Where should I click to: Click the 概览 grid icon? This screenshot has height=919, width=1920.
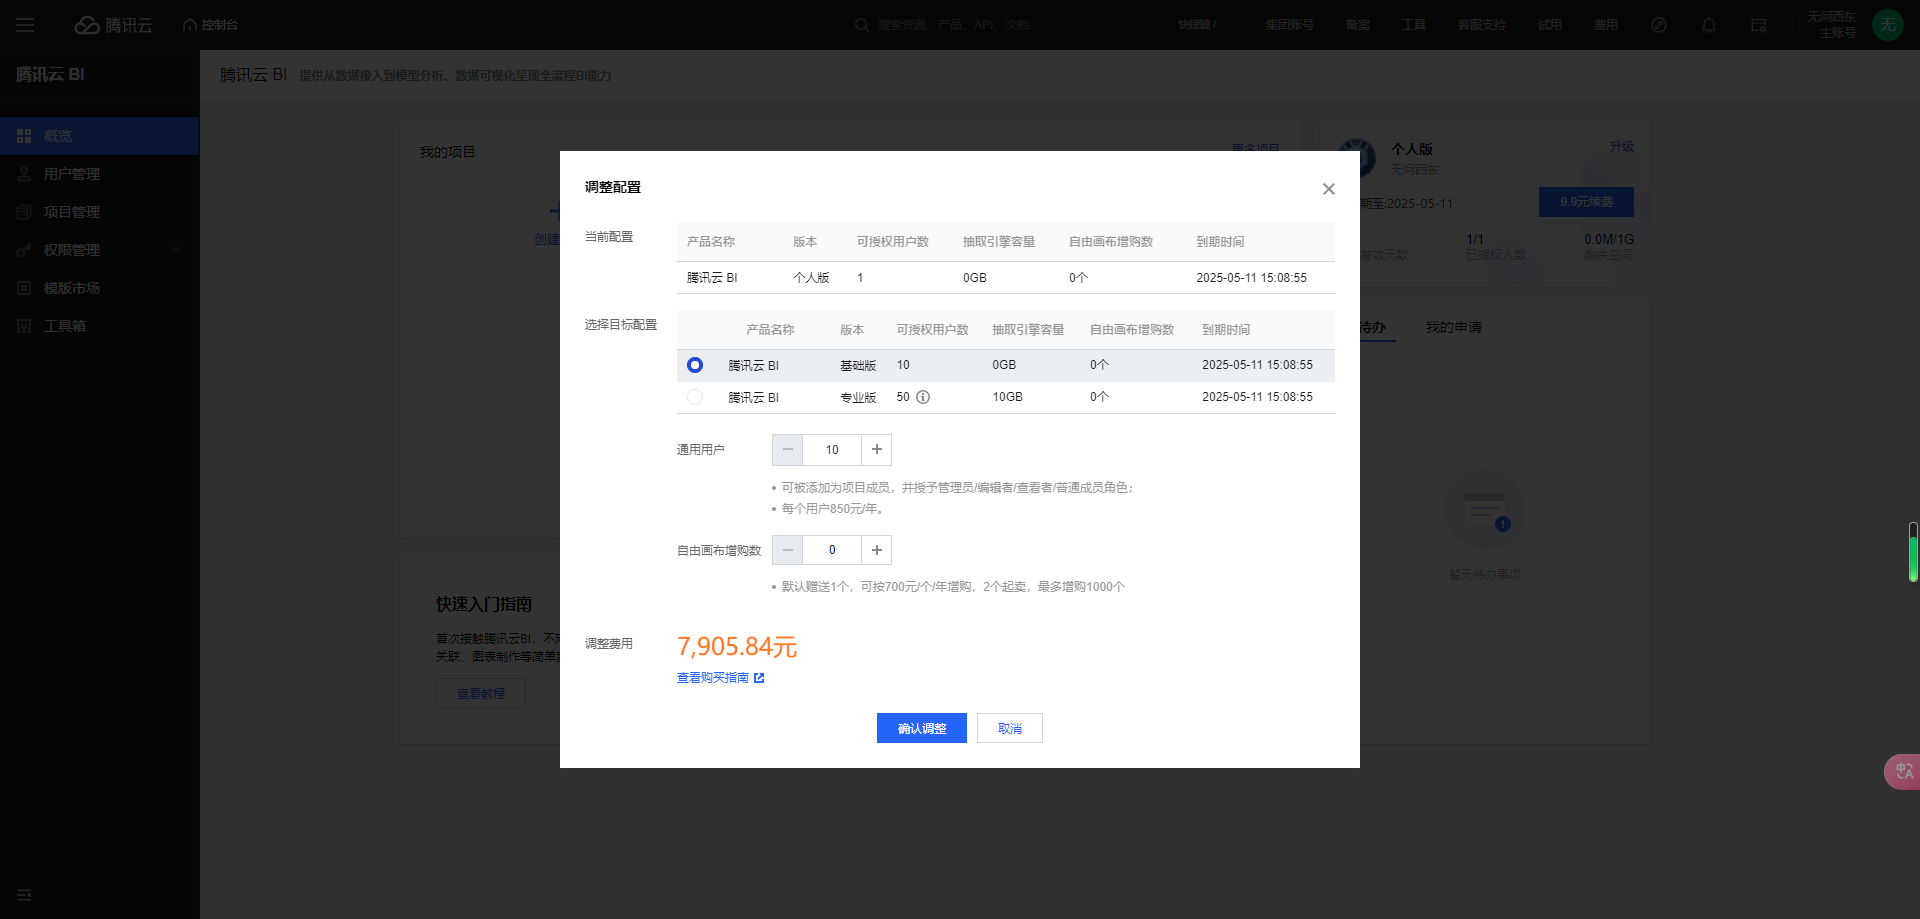click(x=24, y=136)
